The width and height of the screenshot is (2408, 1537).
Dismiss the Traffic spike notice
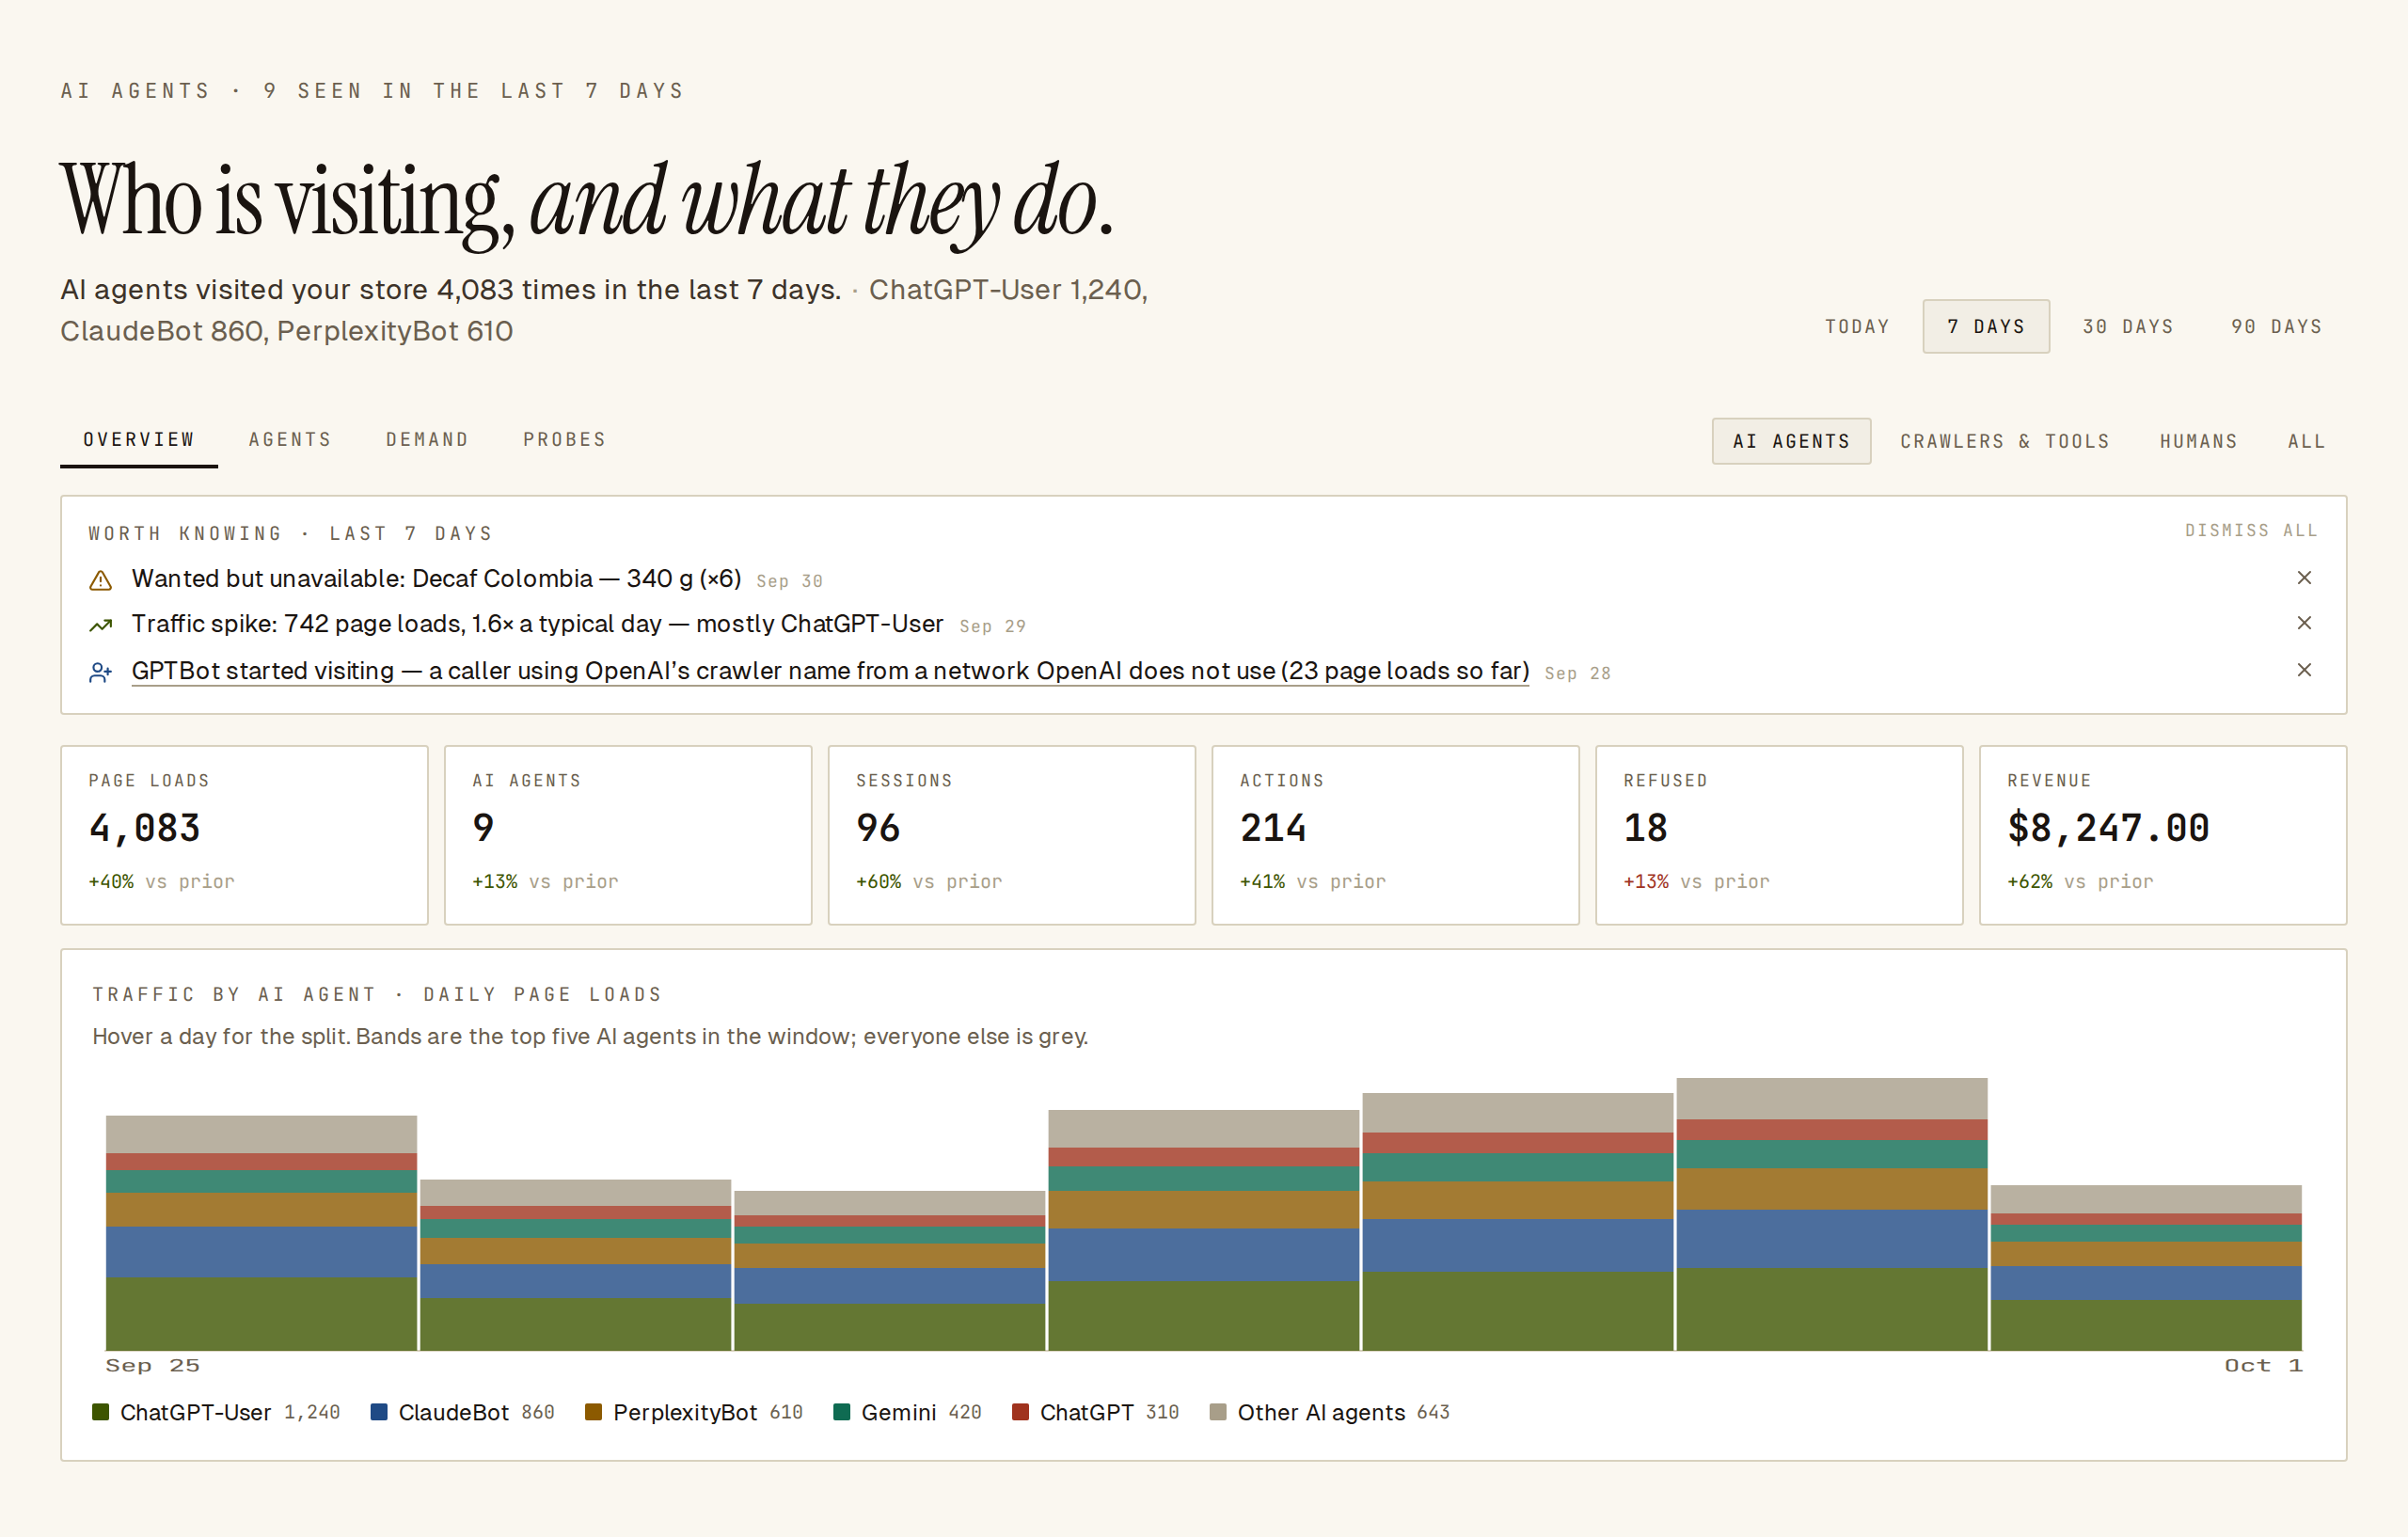(2304, 623)
